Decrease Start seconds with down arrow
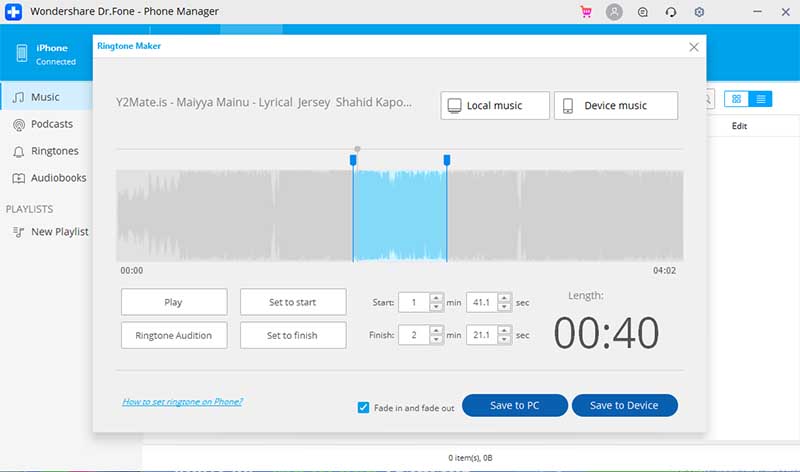This screenshot has height=472, width=800. click(x=504, y=307)
